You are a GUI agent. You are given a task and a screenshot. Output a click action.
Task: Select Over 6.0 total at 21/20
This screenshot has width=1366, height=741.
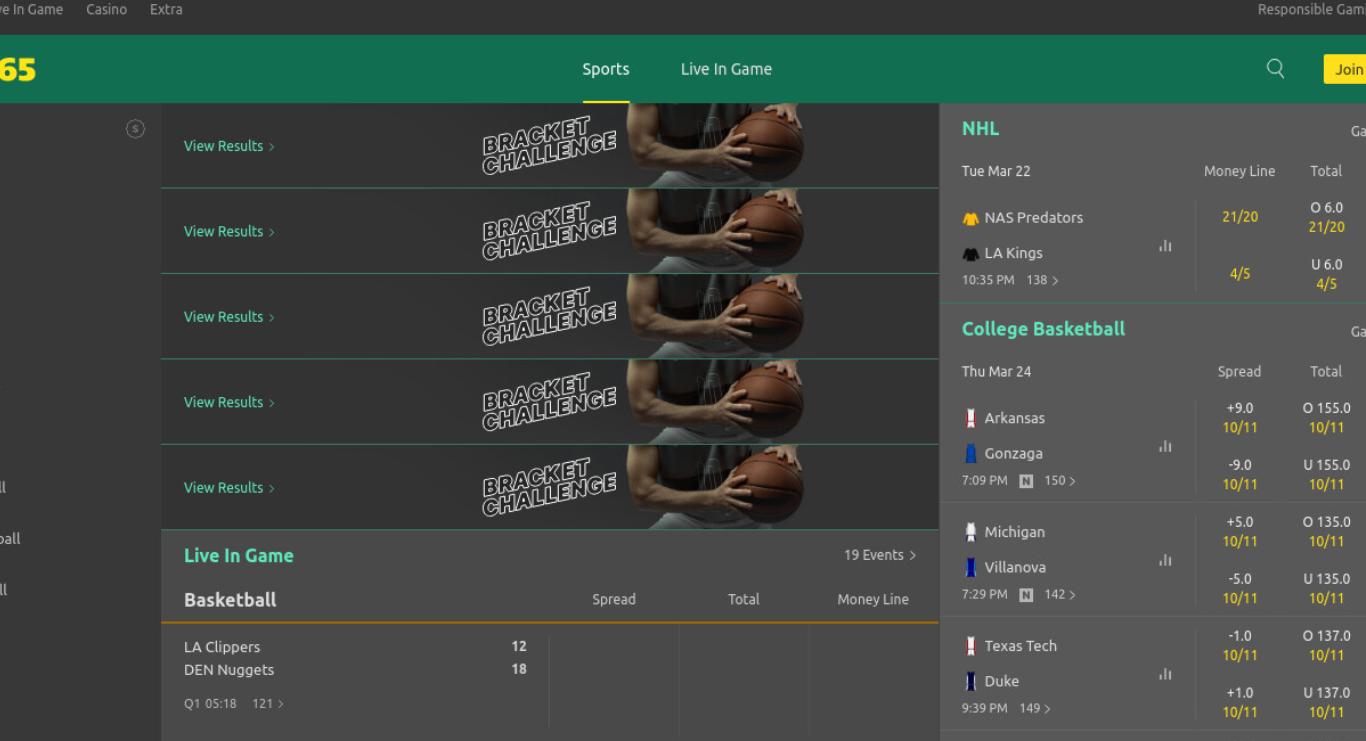[x=1326, y=217]
